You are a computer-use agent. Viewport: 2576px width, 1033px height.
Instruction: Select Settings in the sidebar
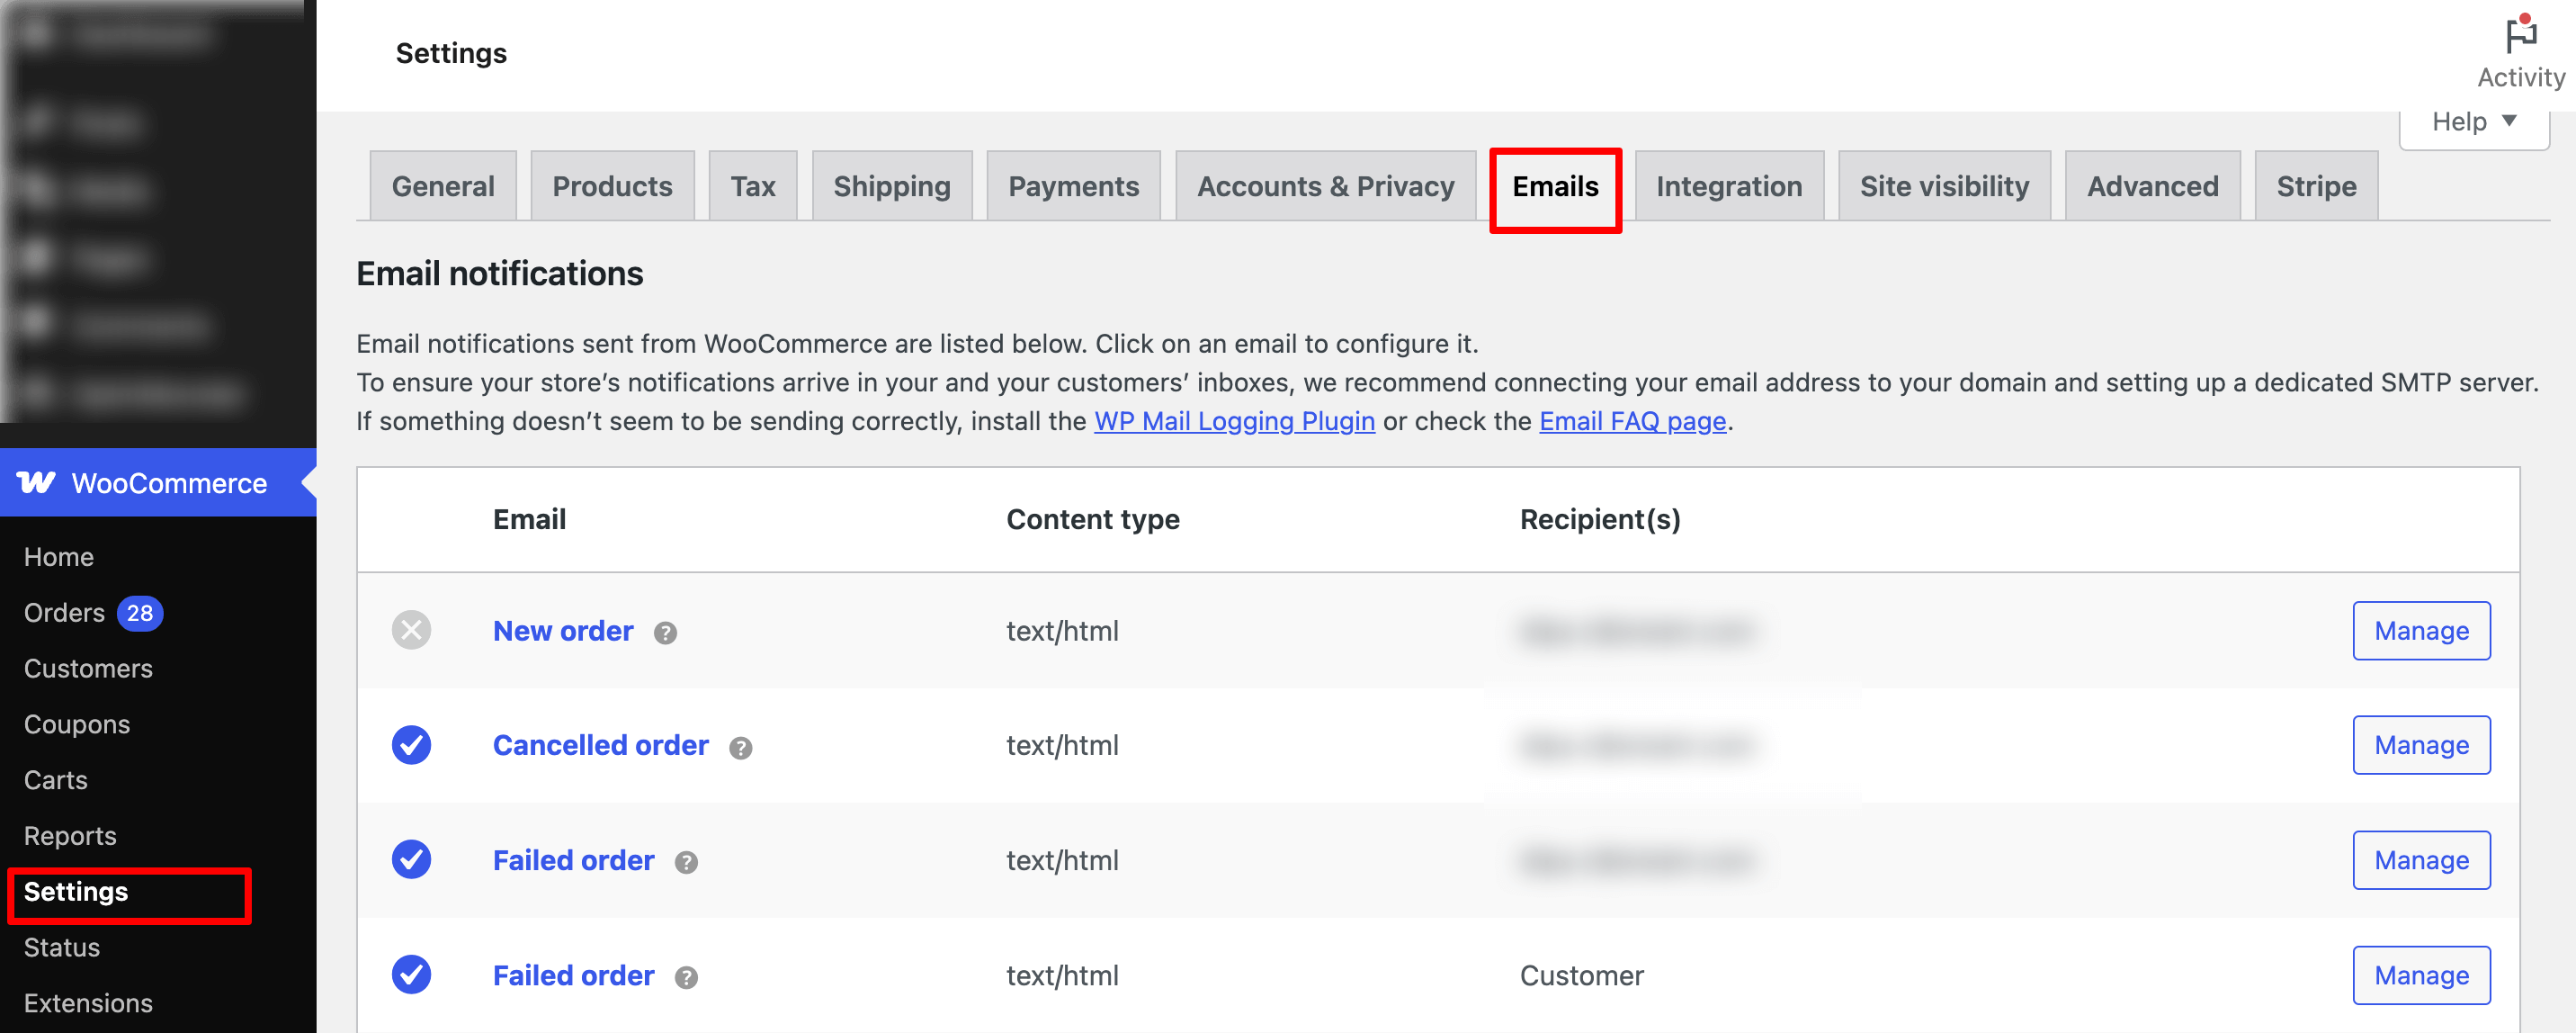click(x=76, y=892)
